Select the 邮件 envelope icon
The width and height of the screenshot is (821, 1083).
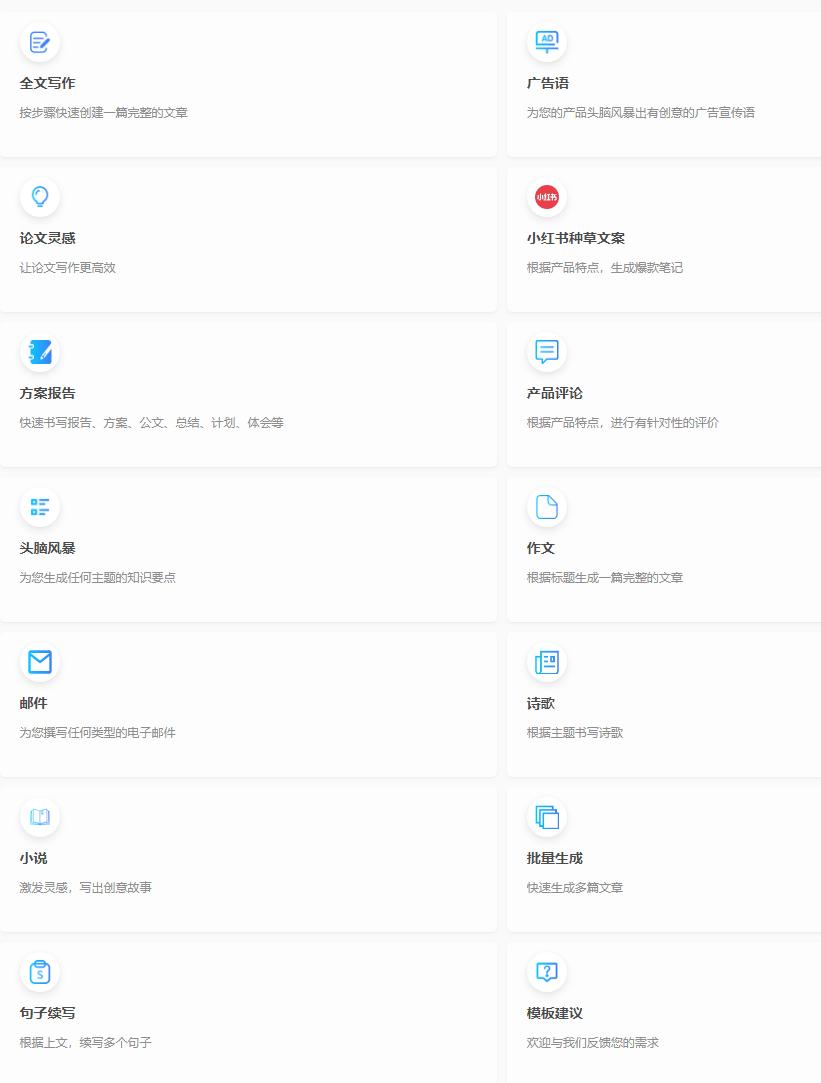[40, 662]
